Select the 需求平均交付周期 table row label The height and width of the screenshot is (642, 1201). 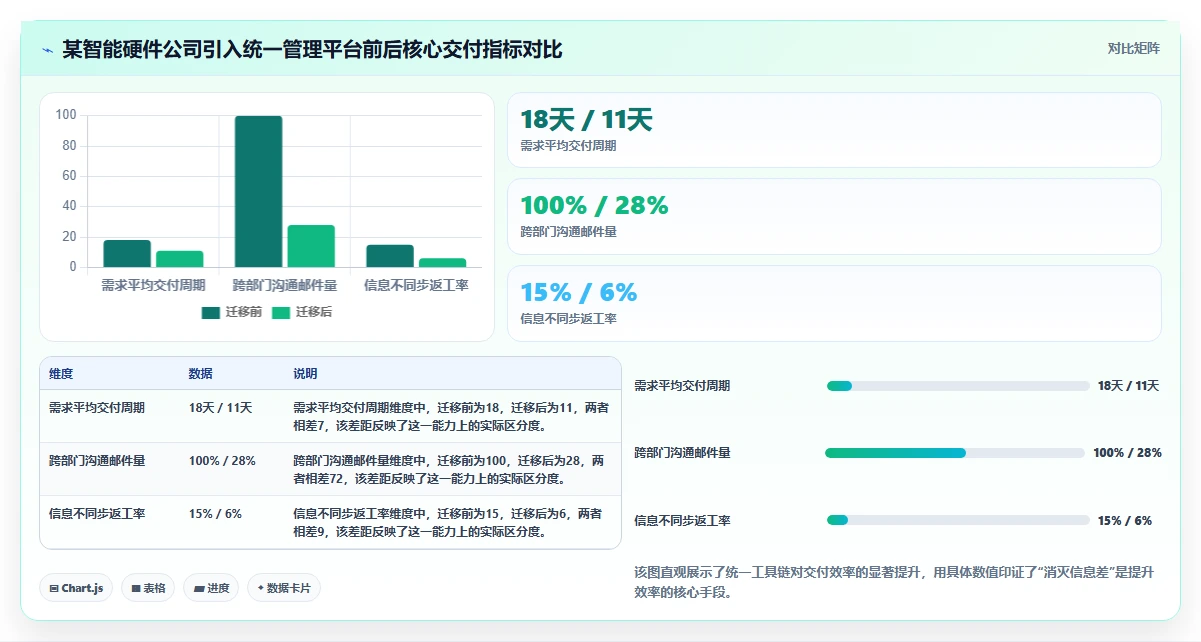pos(97,408)
